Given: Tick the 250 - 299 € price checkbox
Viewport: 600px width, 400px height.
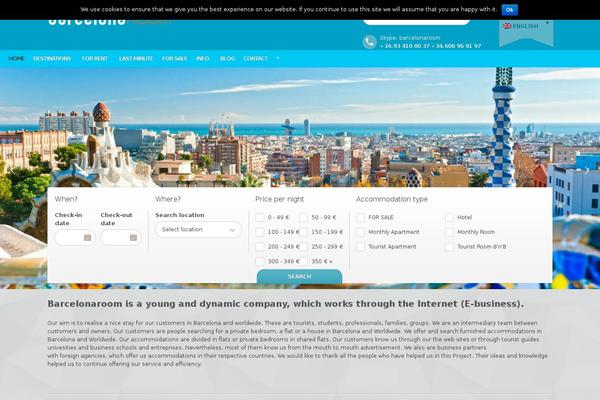Looking at the screenshot, I should pos(303,247).
